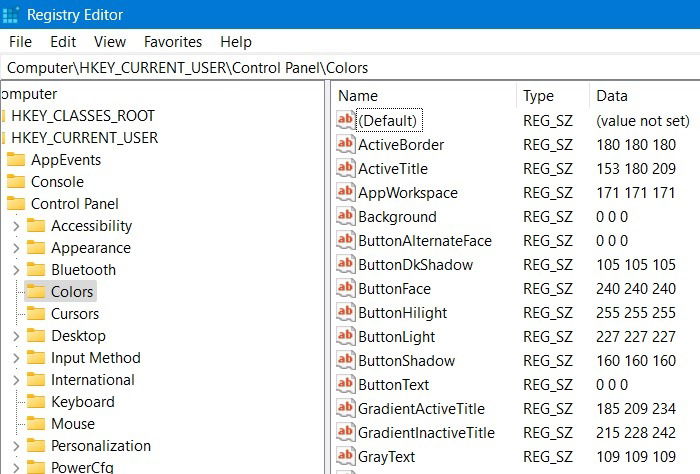Click the AppEvents folder icon
This screenshot has height=474, width=700.
tap(16, 159)
